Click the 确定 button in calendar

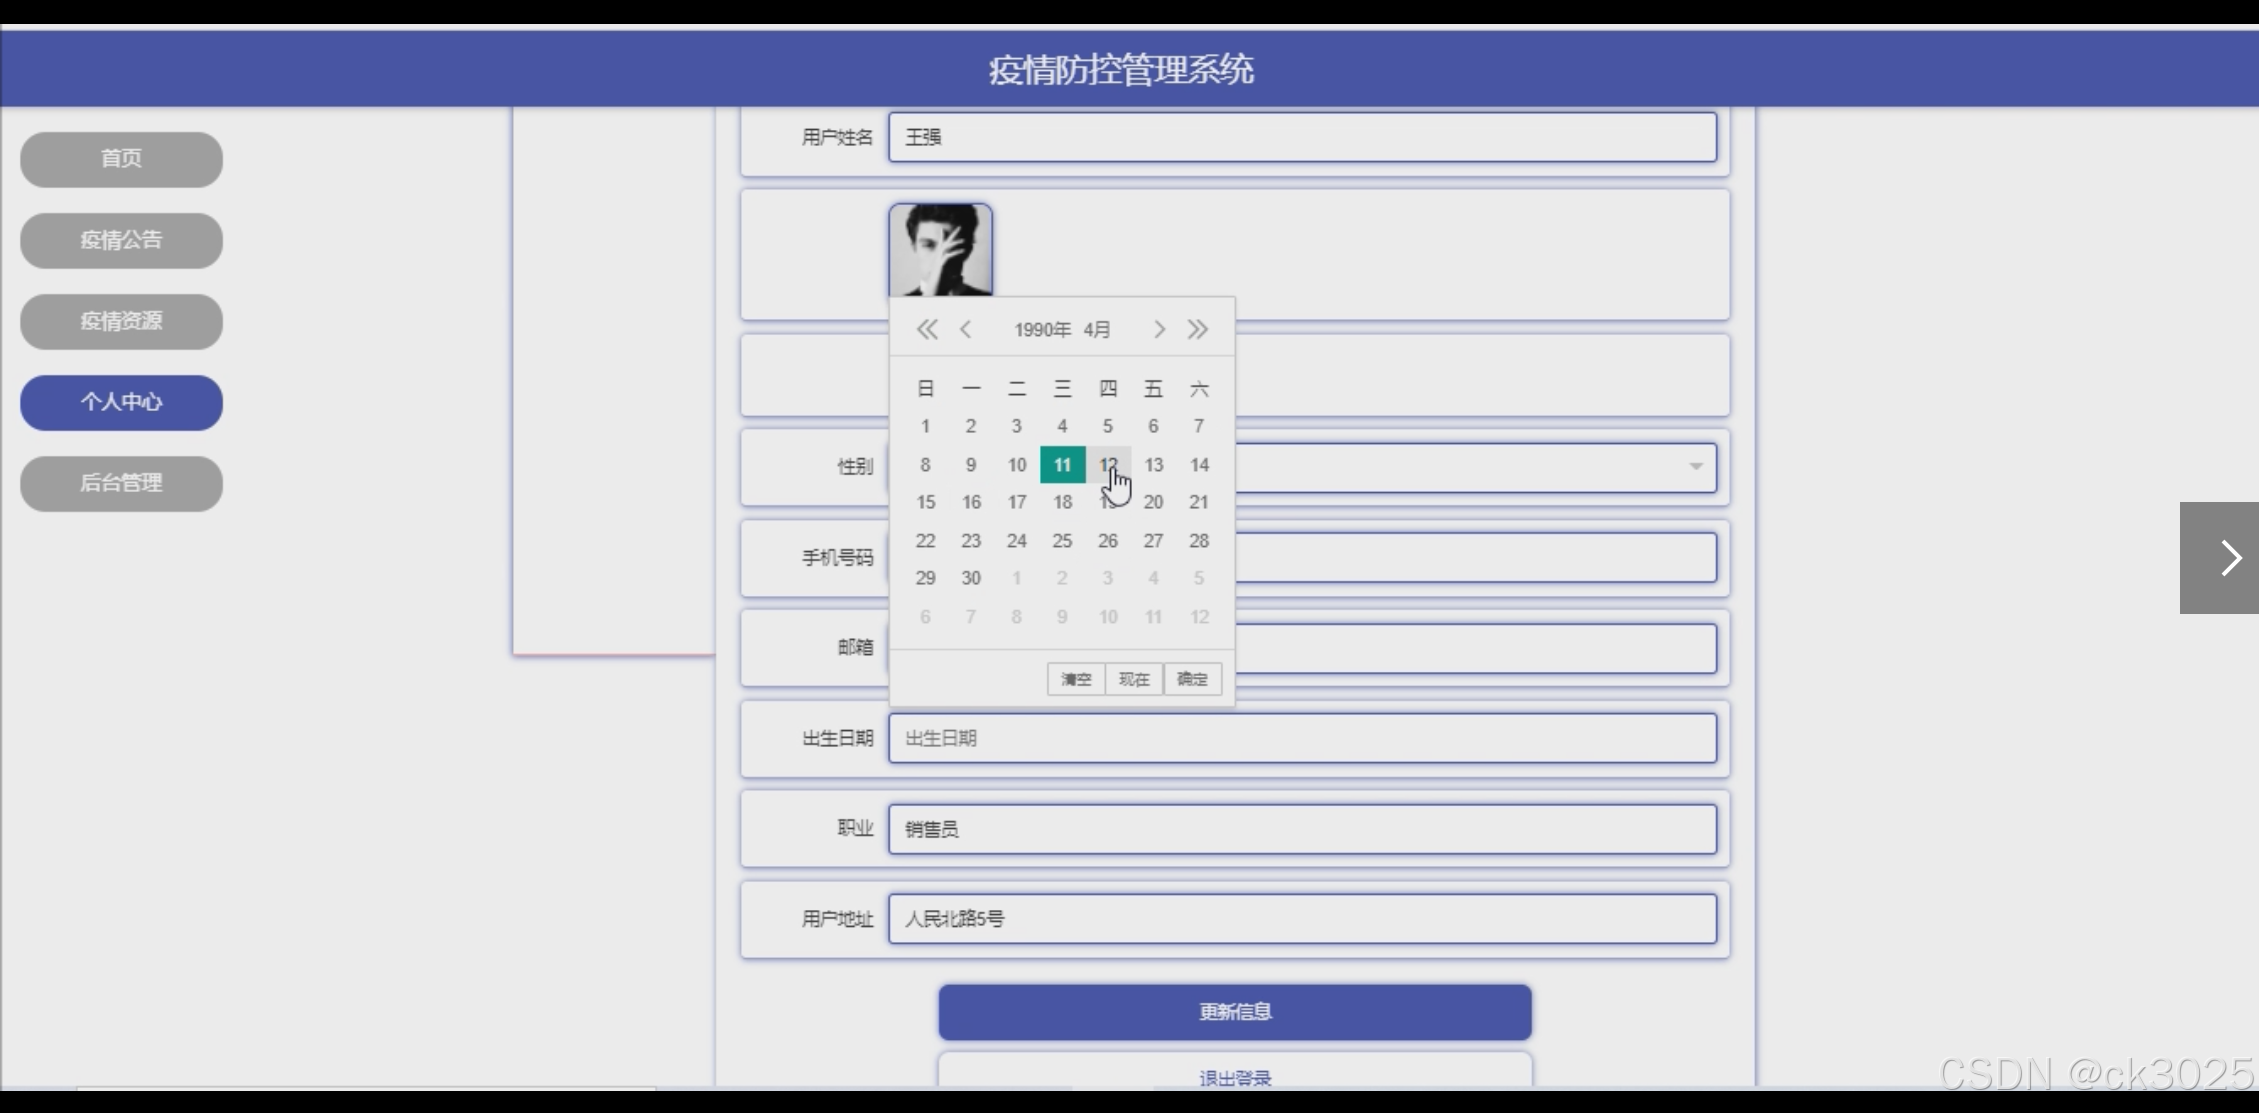[1192, 680]
